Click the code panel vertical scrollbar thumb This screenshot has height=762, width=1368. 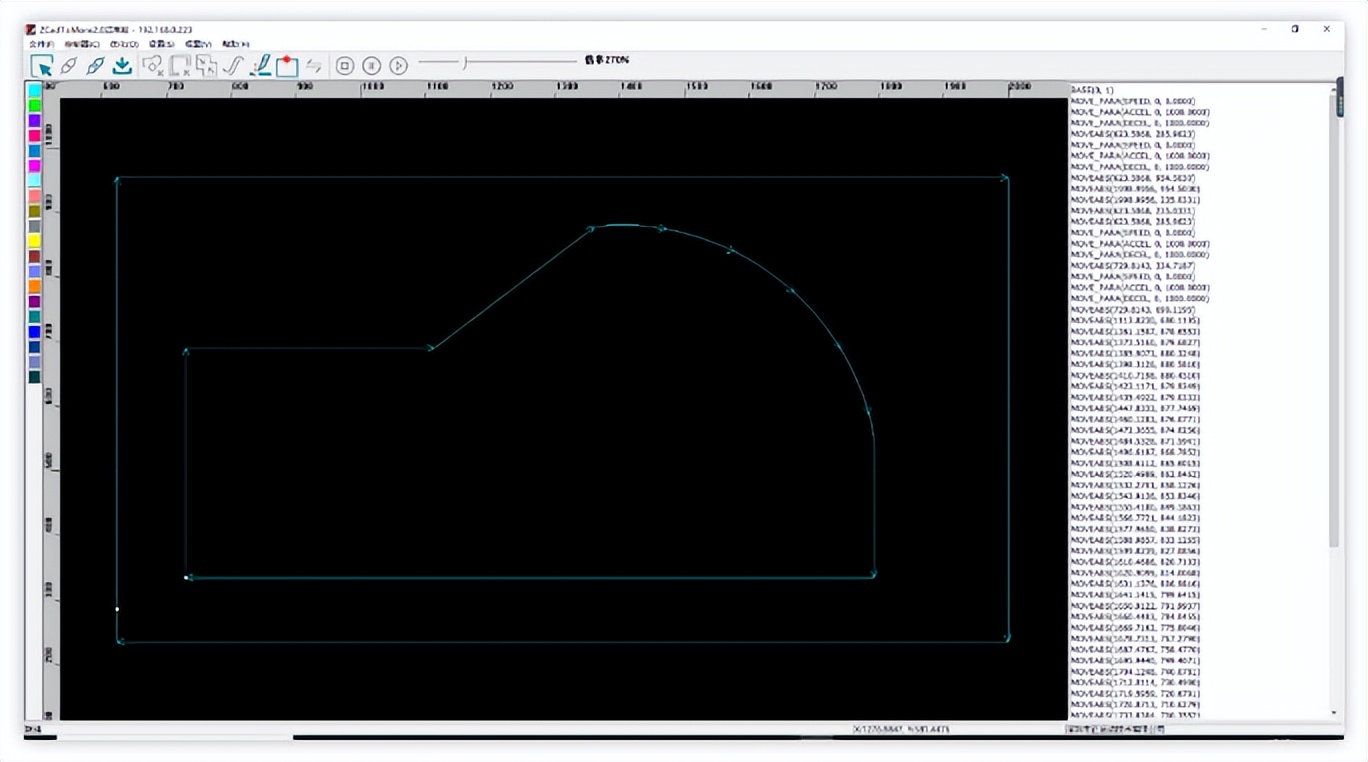1334,320
